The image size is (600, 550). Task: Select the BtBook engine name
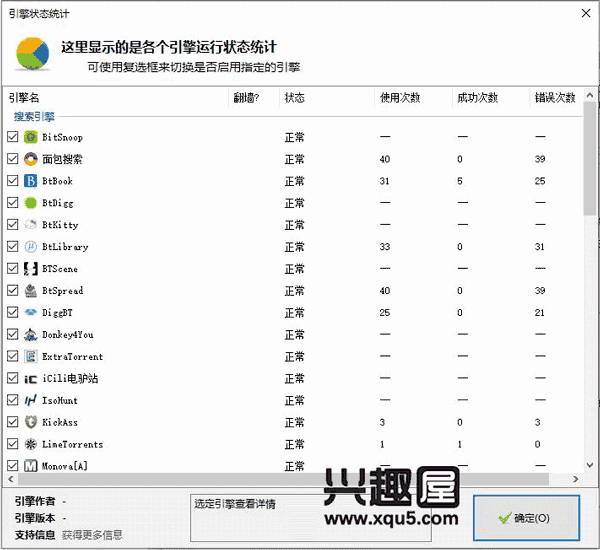tap(57, 181)
